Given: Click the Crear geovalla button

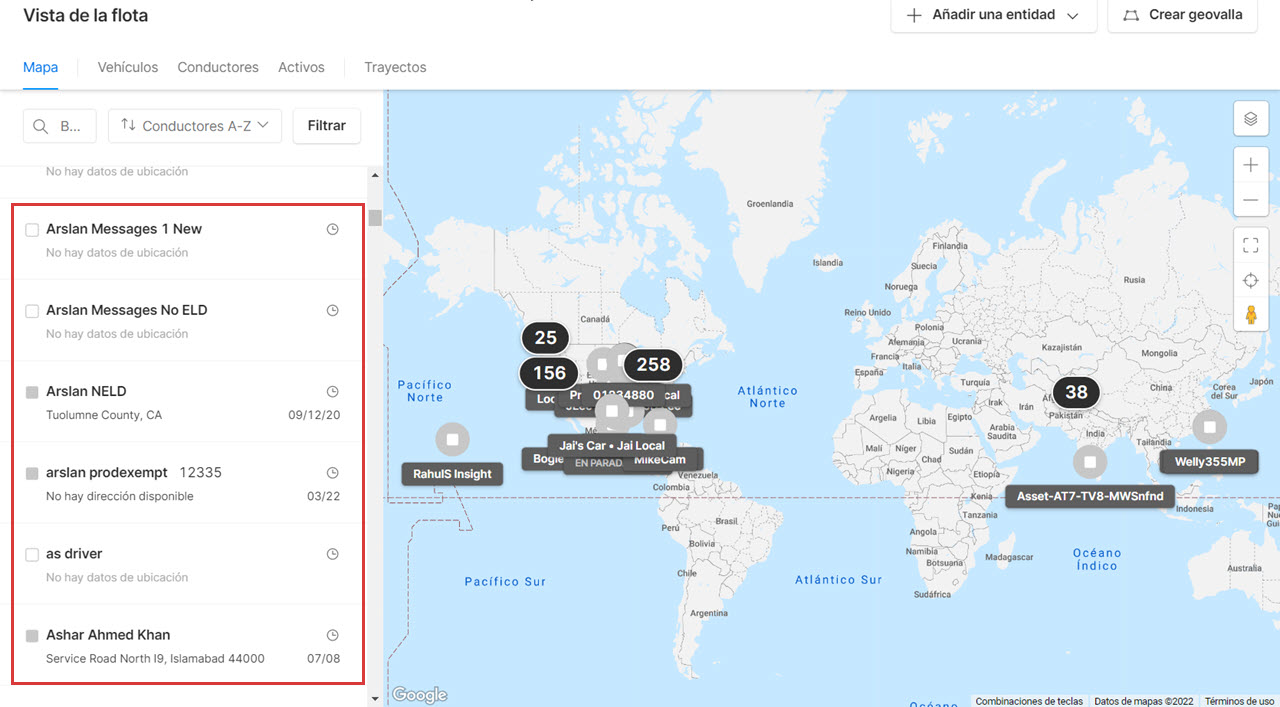Looking at the screenshot, I should coord(1182,15).
